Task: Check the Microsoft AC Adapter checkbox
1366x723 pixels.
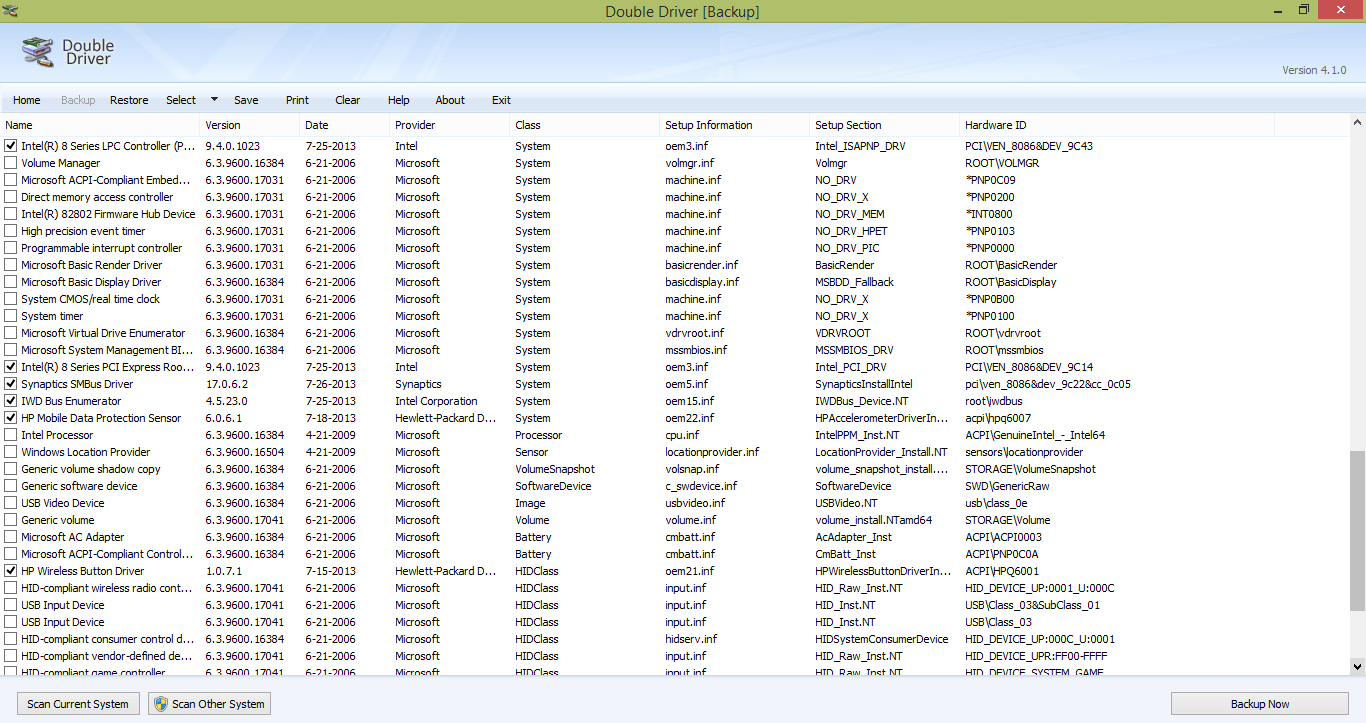Action: click(x=11, y=537)
